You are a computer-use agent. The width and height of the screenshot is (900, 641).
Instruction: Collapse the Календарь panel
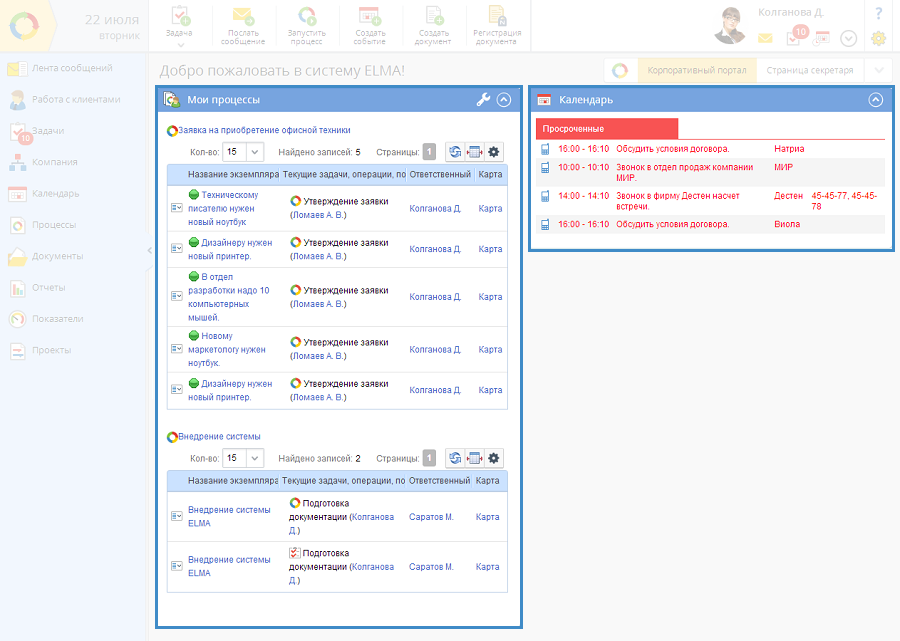[x=876, y=100]
